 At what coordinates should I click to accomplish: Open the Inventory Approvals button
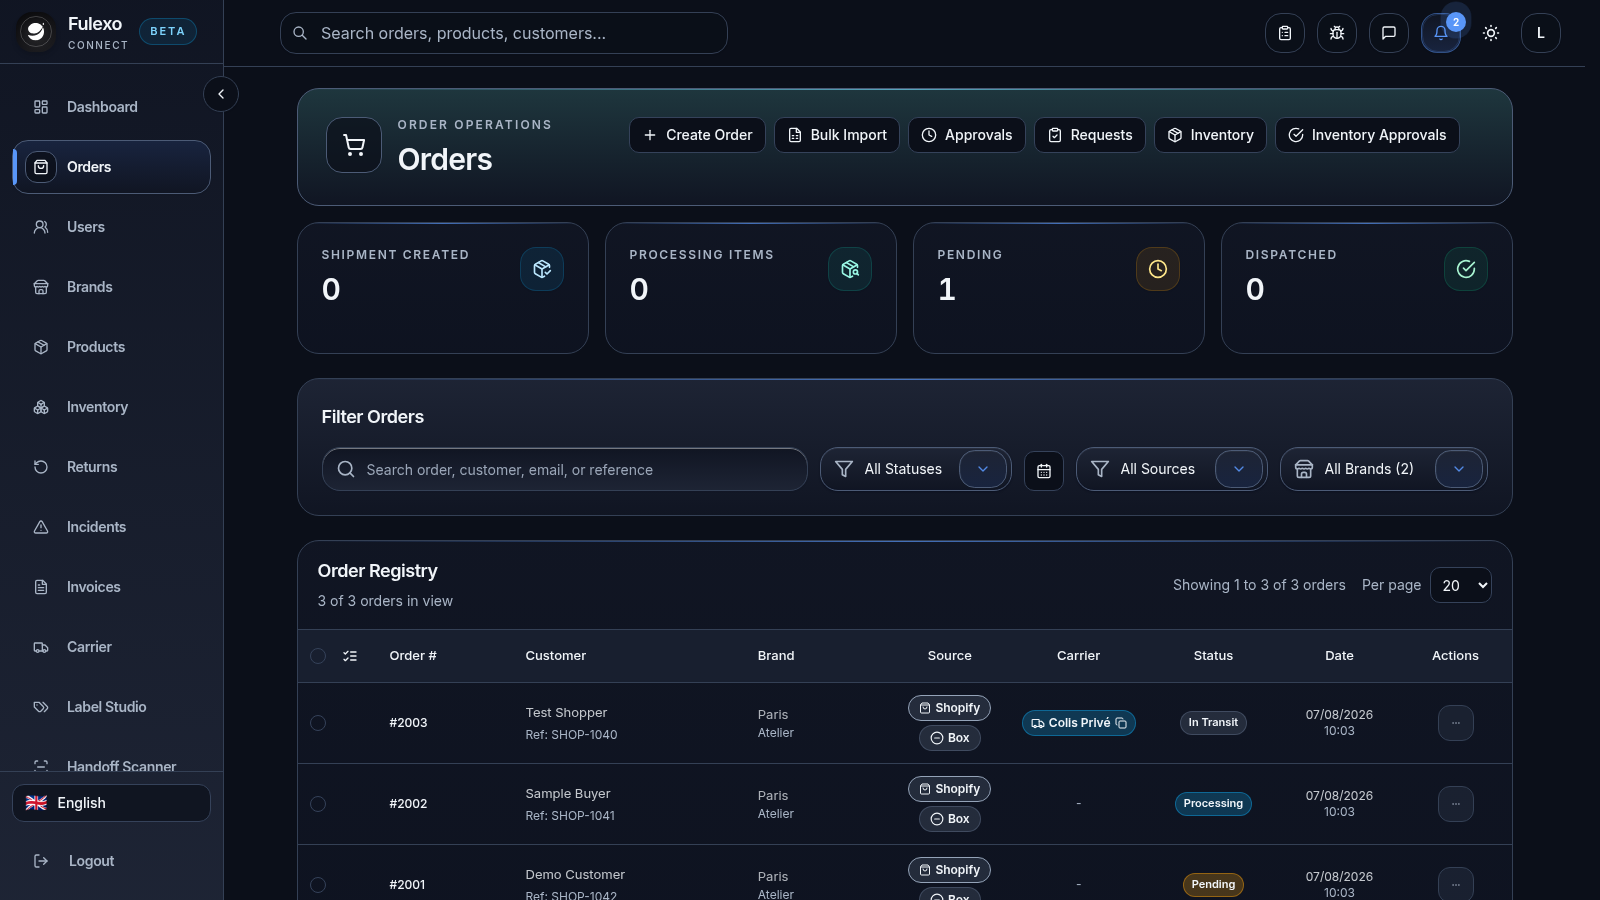pos(1367,135)
